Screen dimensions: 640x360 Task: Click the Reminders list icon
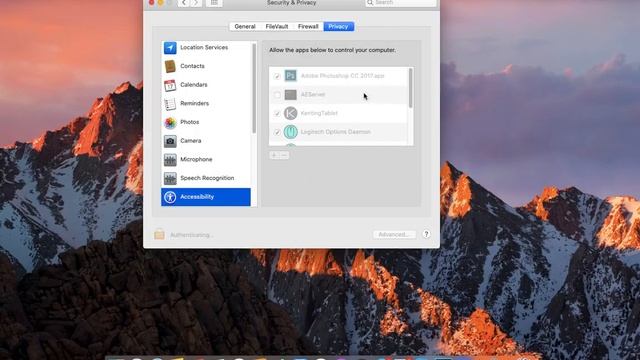click(x=170, y=104)
